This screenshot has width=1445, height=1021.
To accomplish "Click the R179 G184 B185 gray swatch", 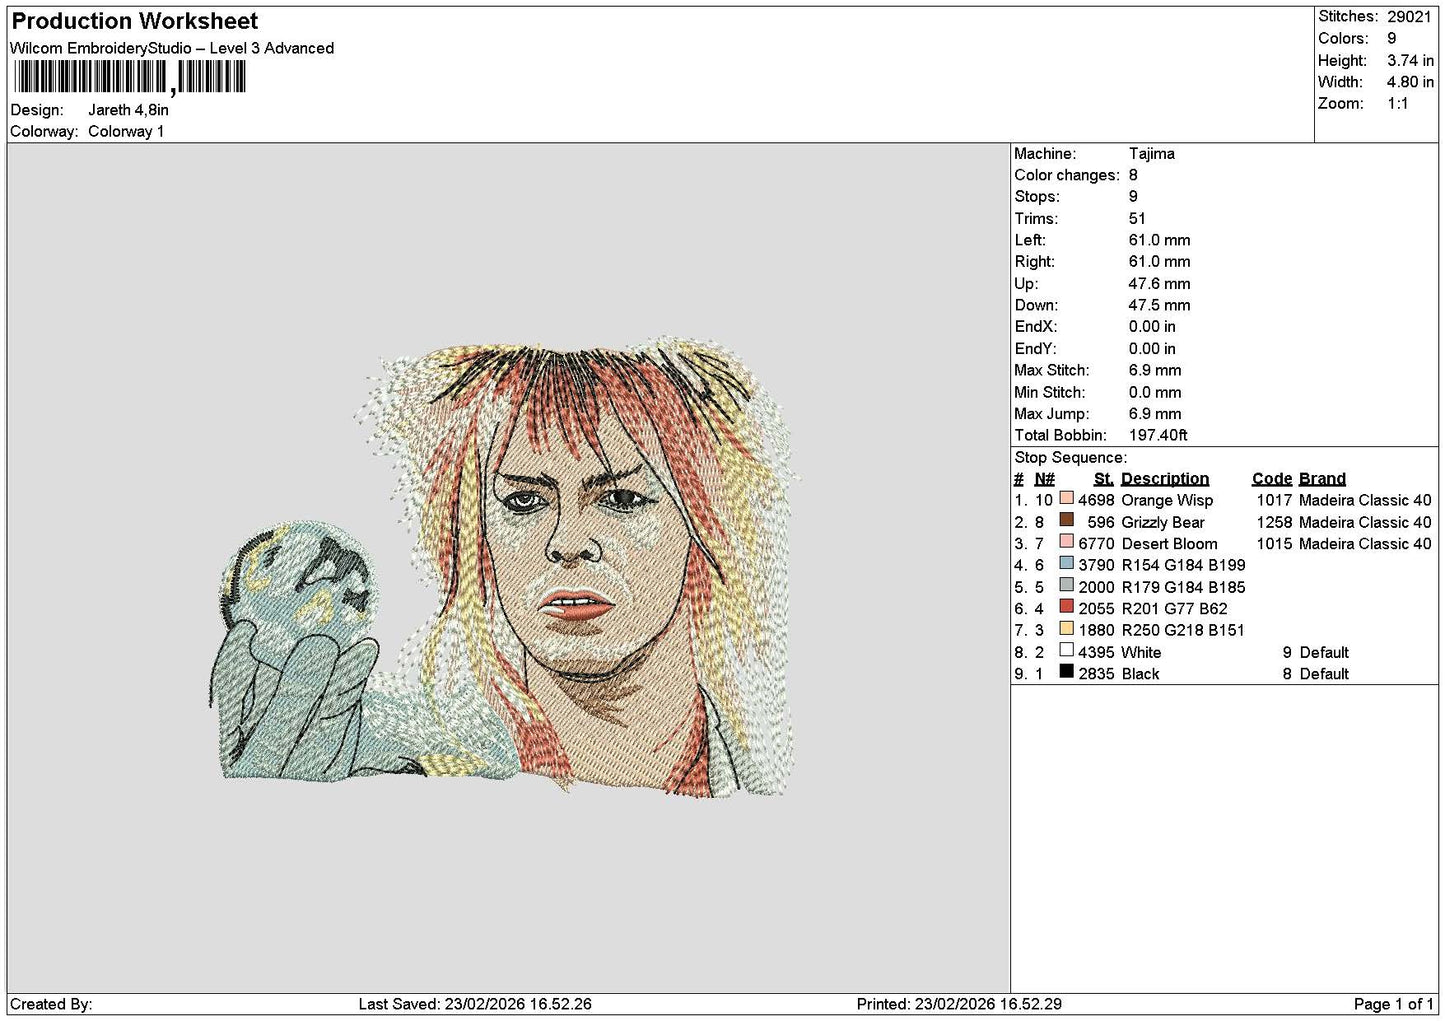I will 1066,585.
